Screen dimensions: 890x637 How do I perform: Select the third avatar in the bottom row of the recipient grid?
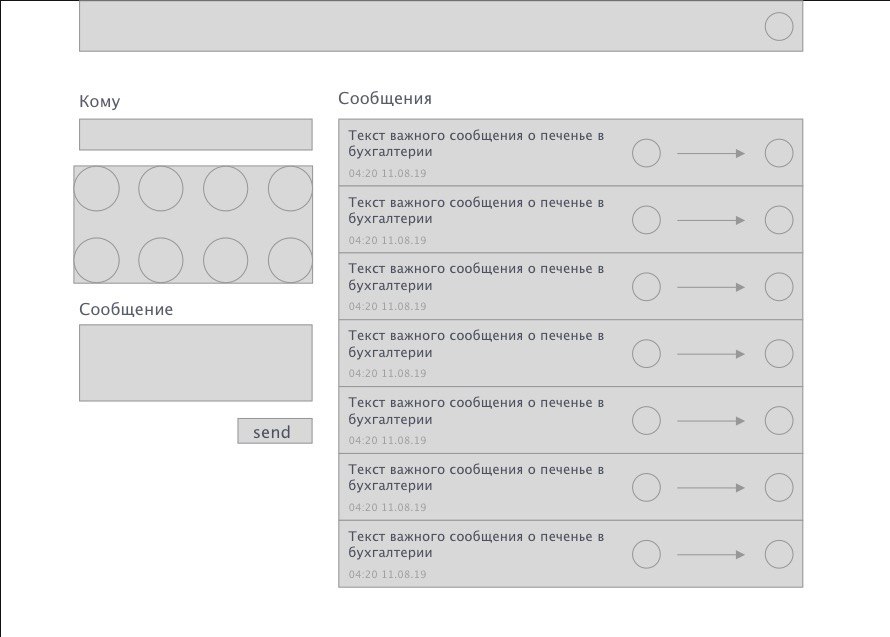(225, 260)
